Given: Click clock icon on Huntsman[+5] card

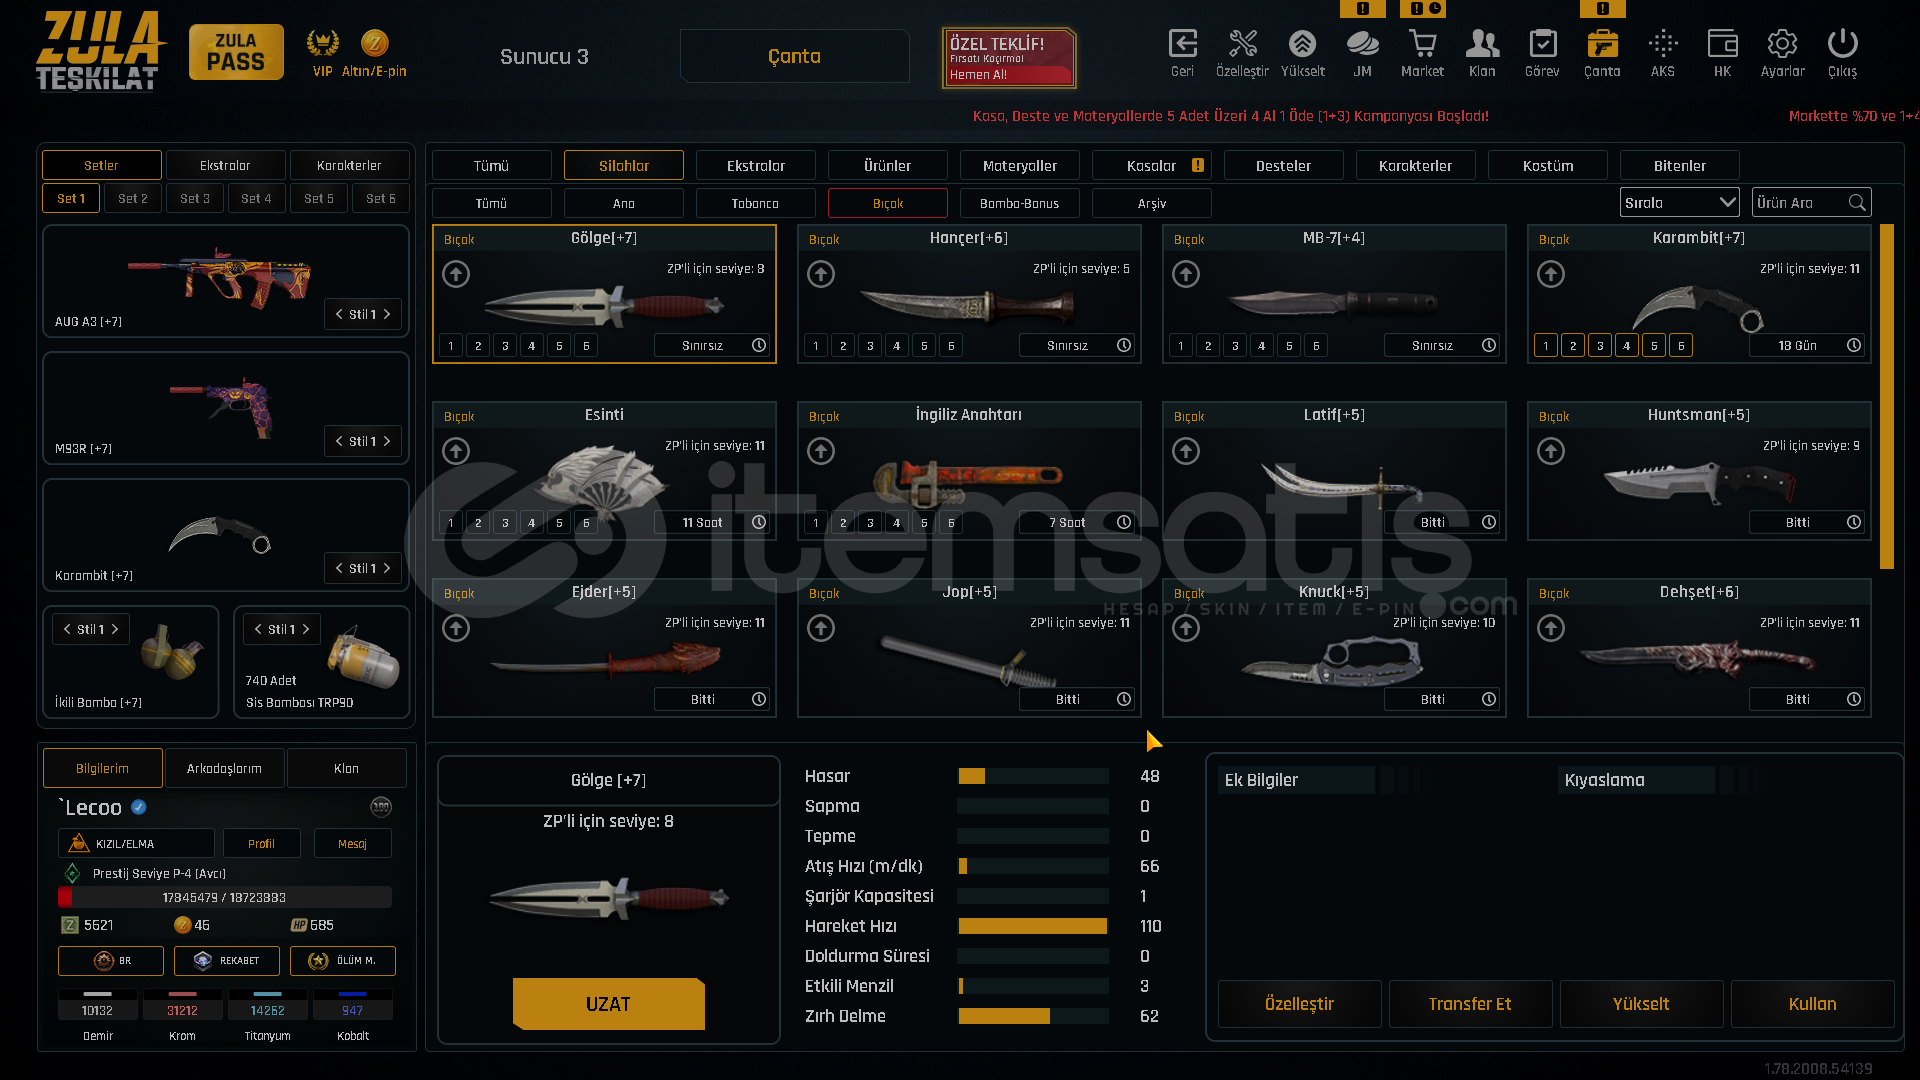Looking at the screenshot, I should [1854, 522].
